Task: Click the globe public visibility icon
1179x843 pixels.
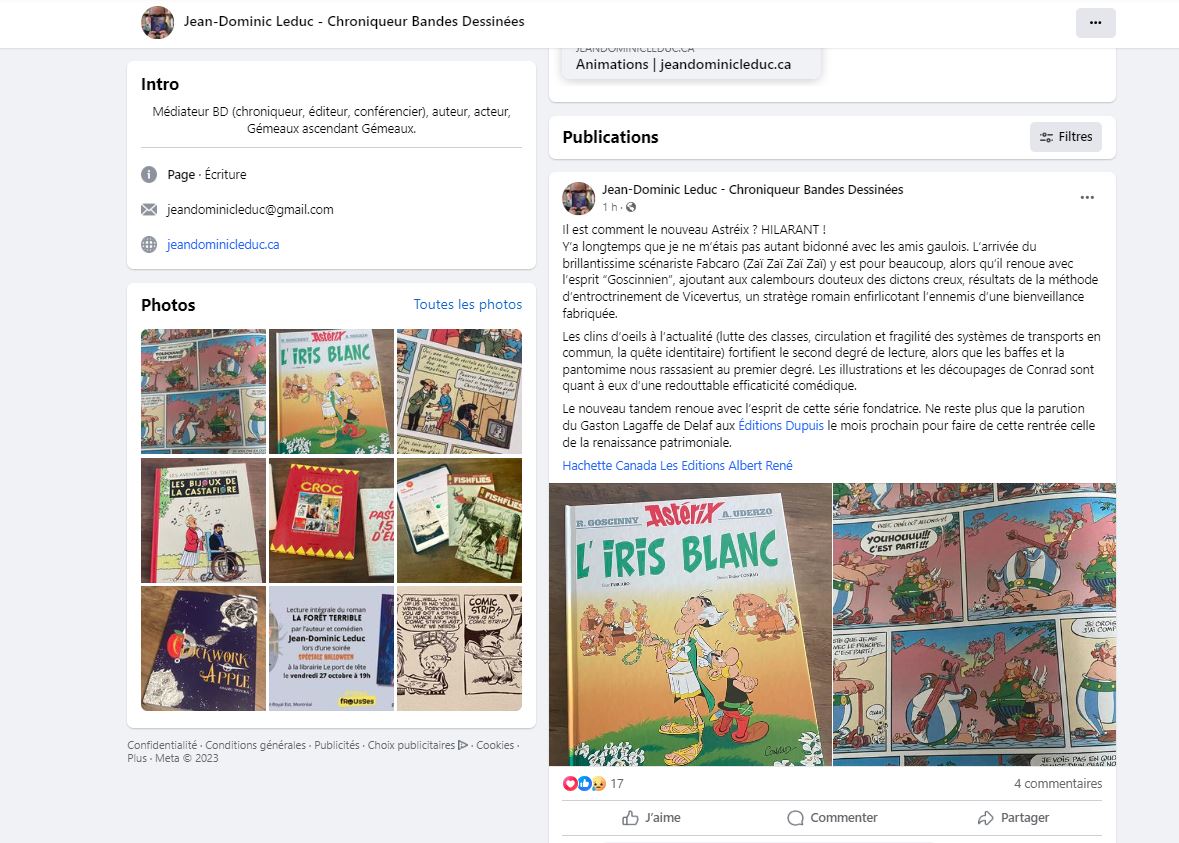Action: 631,207
